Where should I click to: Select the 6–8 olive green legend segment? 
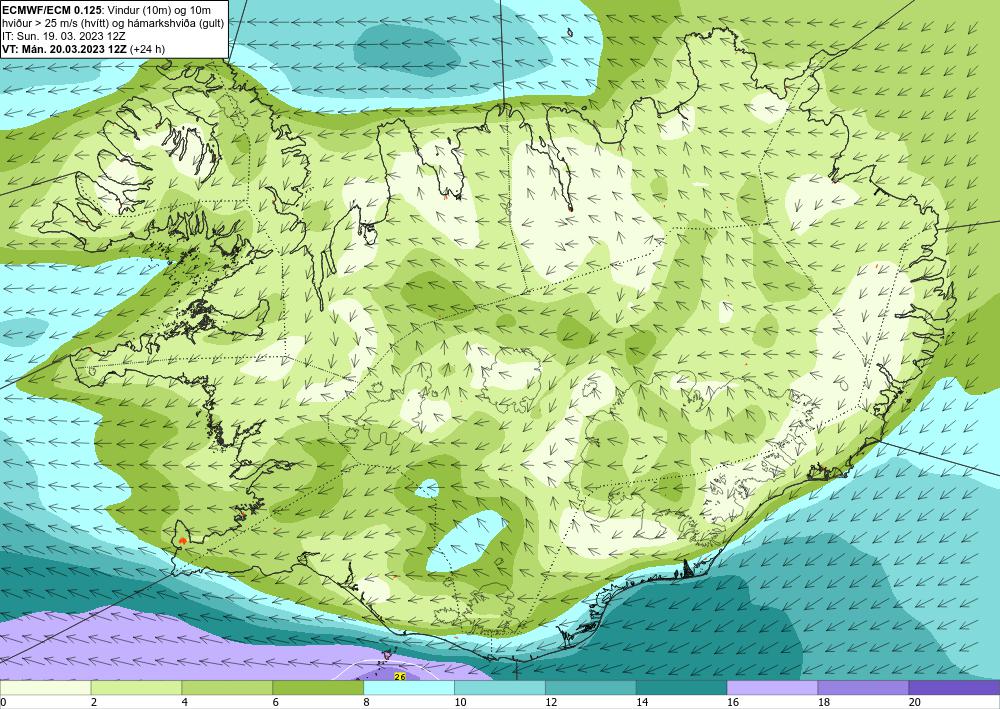pos(318,688)
